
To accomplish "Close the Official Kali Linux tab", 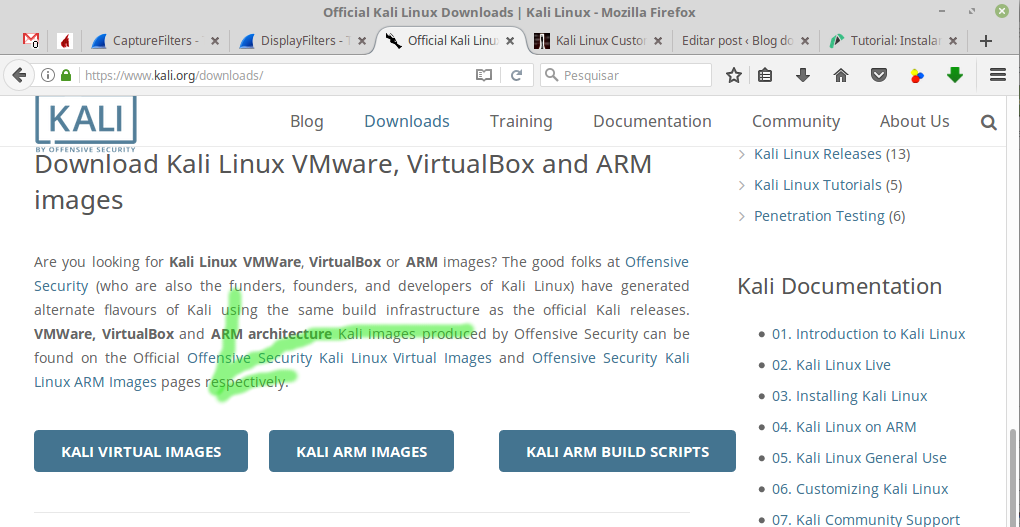I will tap(510, 41).
